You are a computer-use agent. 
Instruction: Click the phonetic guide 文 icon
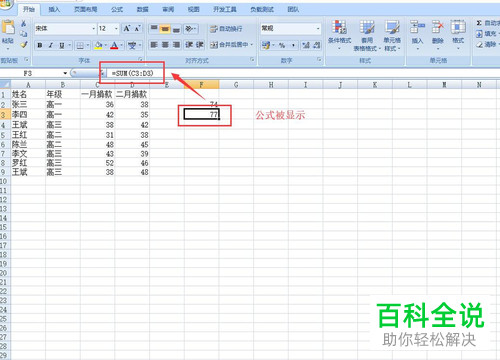pos(132,45)
